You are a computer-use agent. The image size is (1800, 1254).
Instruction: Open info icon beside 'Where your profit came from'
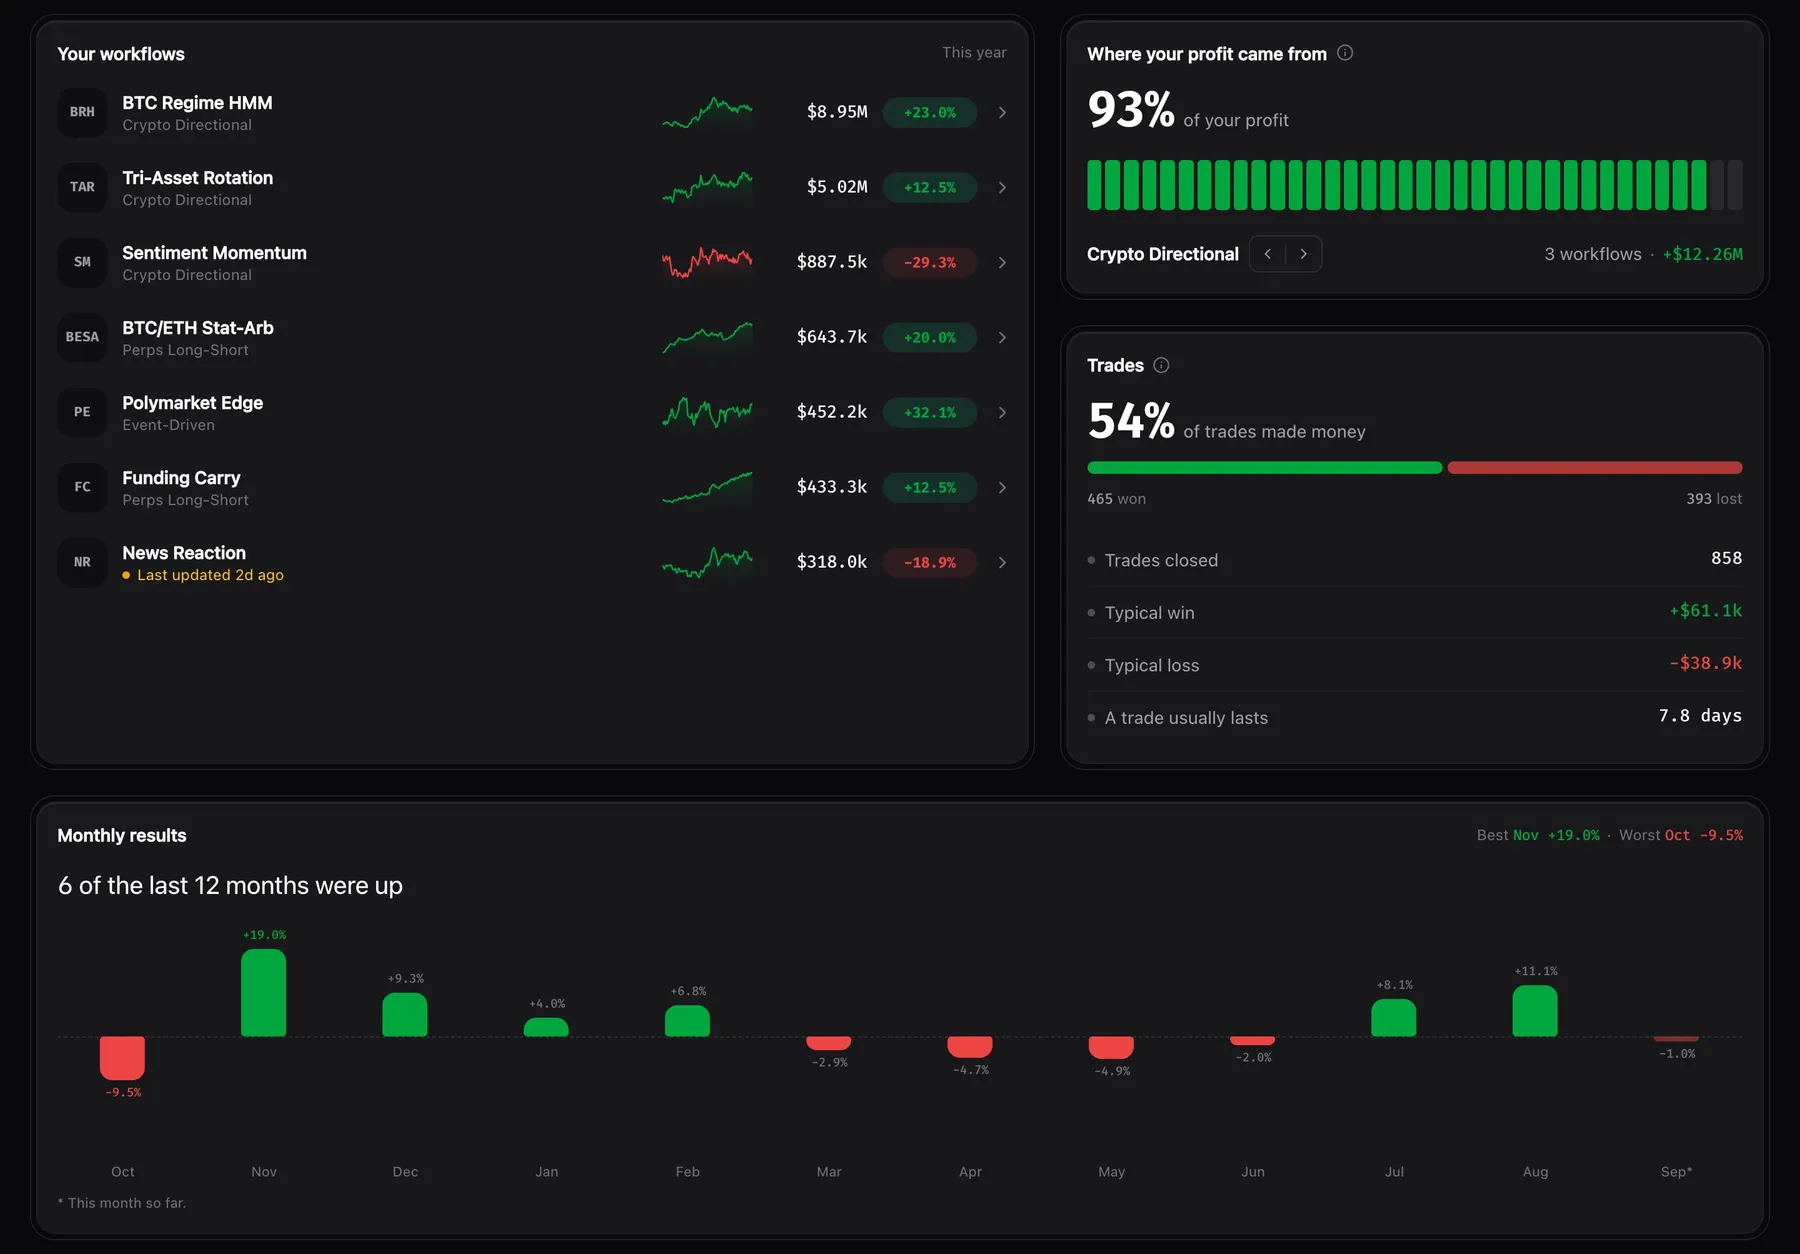pos(1345,53)
